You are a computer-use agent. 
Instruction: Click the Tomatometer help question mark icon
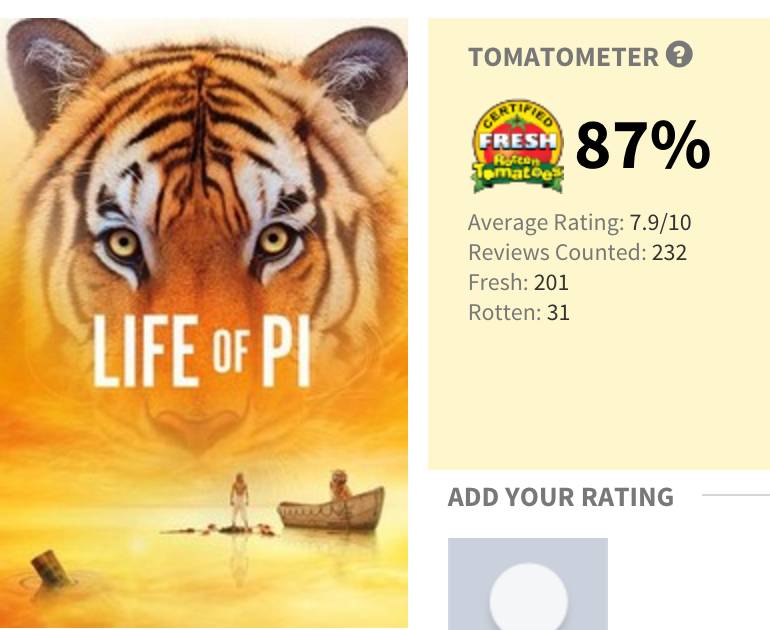(679, 56)
